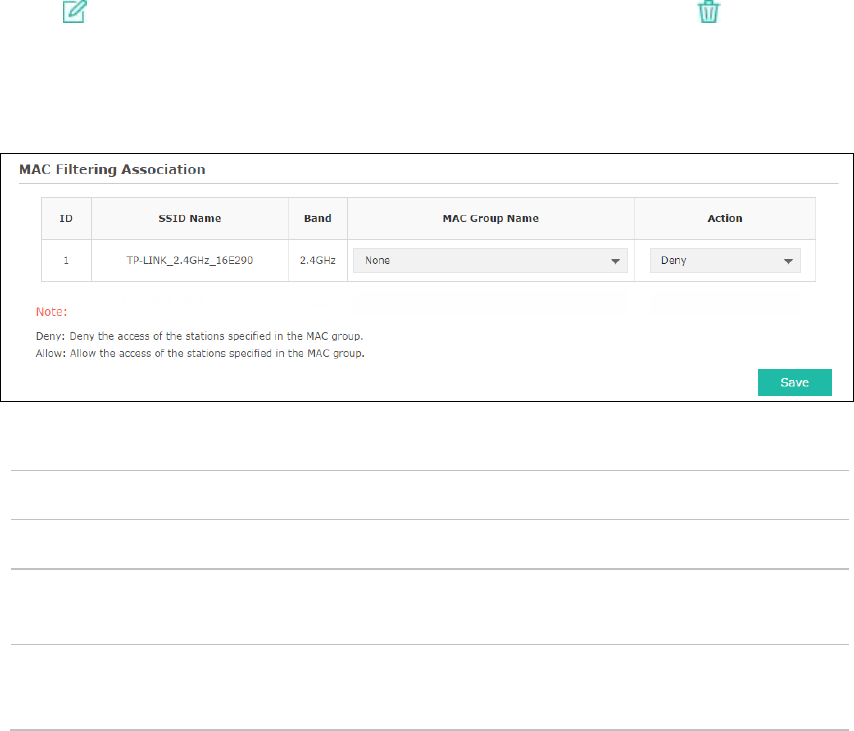This screenshot has width=854, height=731.
Task: Open the Action dropdown showing Deny
Action: click(725, 260)
